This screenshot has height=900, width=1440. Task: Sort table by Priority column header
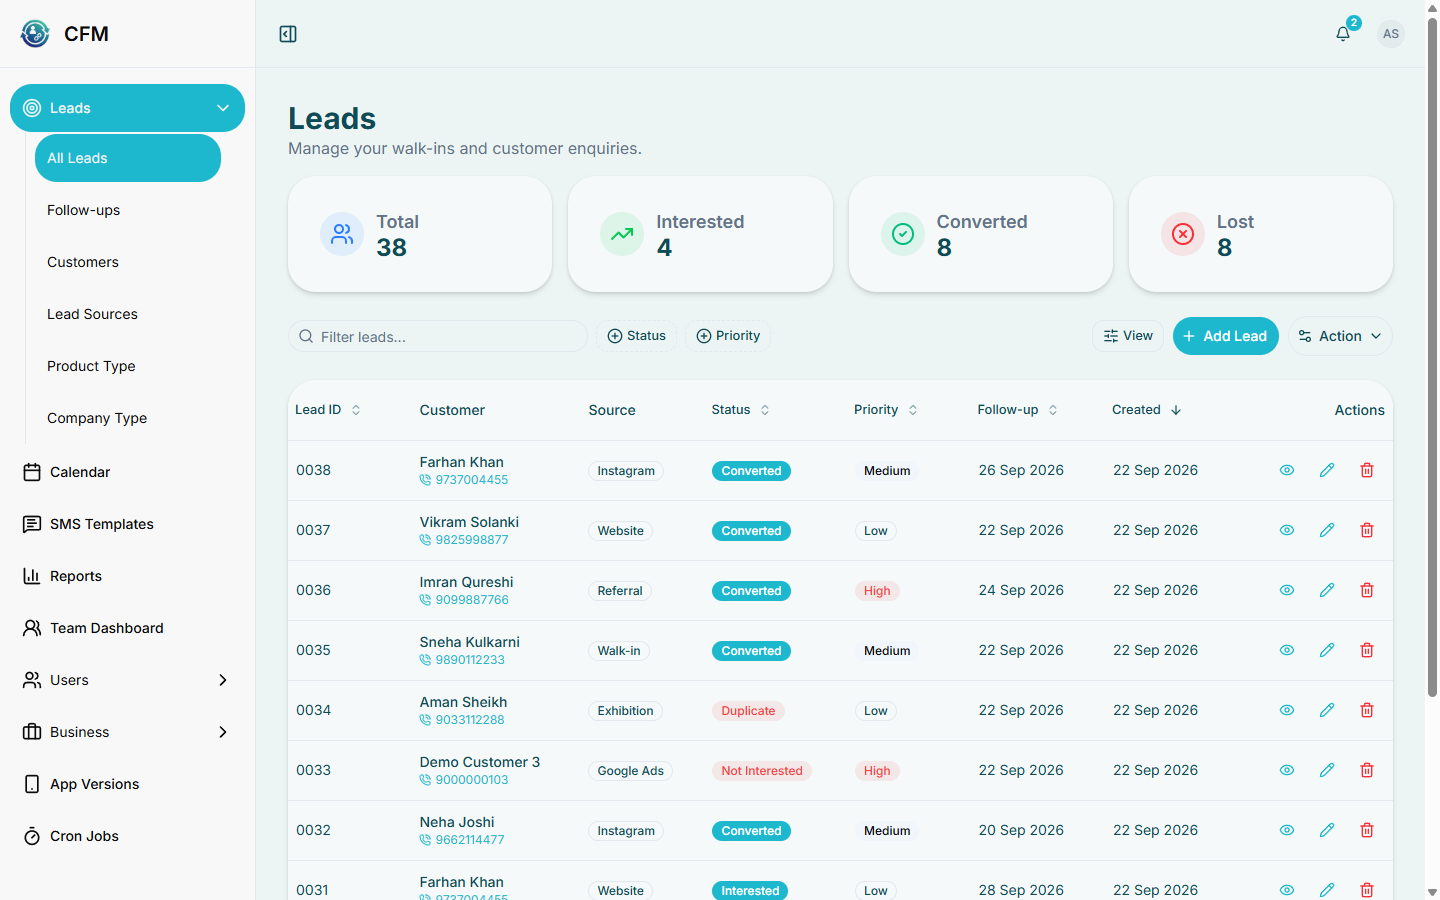(886, 410)
